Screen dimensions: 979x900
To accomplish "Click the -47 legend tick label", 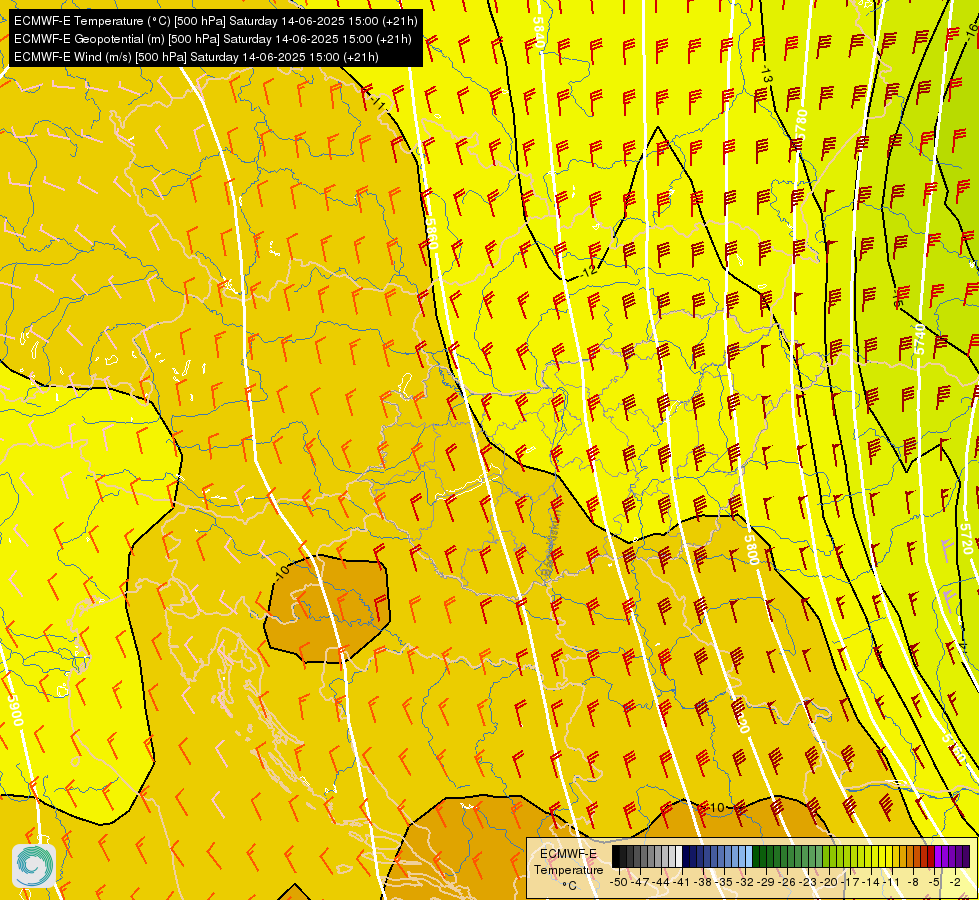I will point(640,883).
